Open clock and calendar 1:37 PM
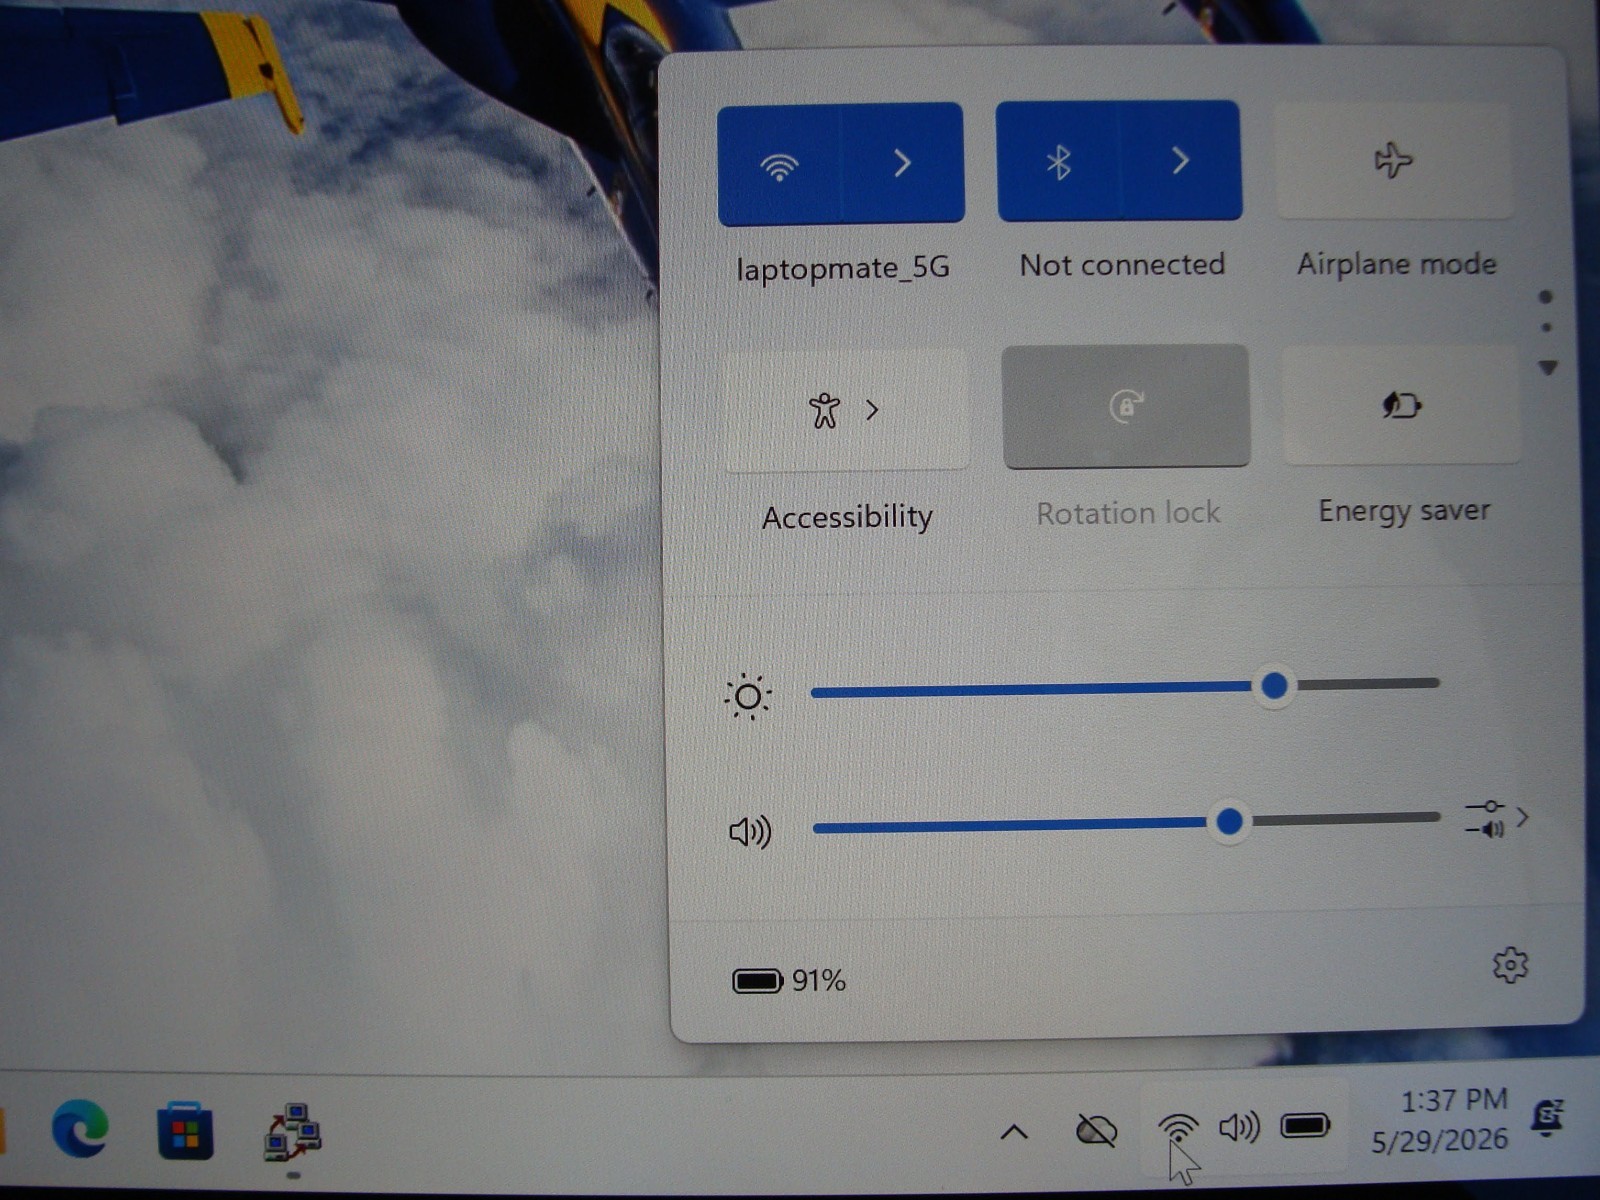The image size is (1600, 1200). click(1440, 1120)
